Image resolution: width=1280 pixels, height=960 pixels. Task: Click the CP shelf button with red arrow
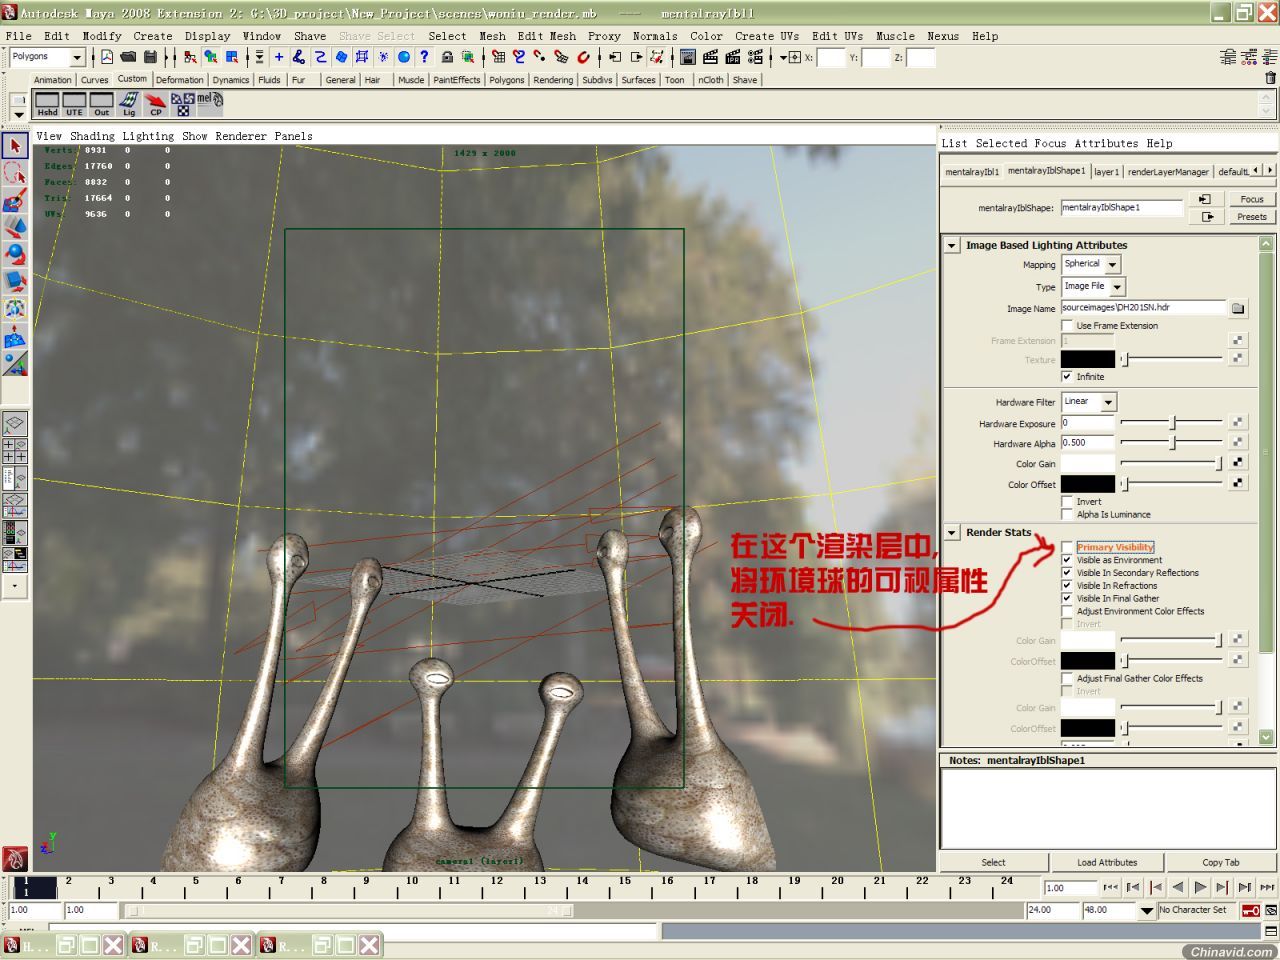[155, 103]
